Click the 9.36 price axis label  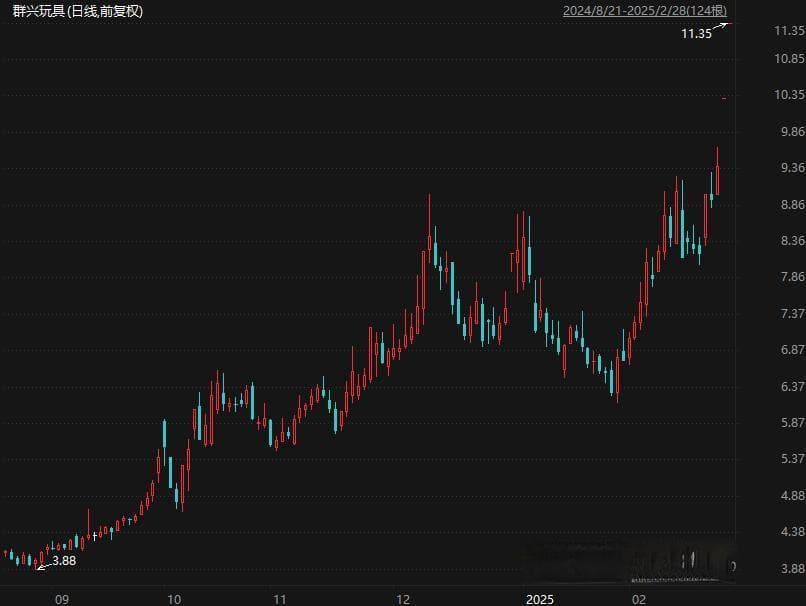tap(793, 168)
